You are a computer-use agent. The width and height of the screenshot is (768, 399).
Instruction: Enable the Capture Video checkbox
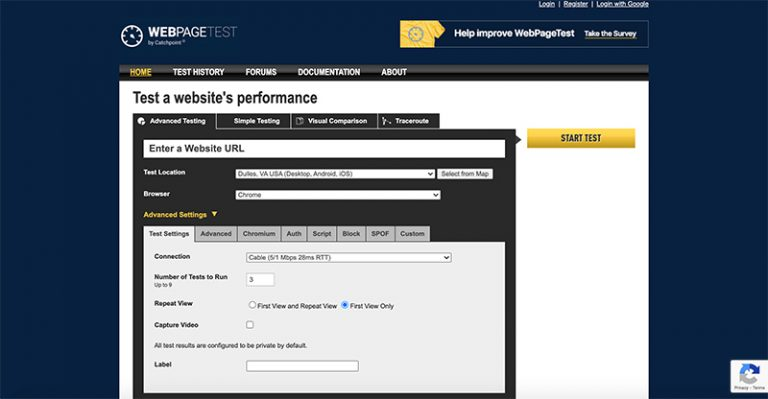[x=250, y=325]
